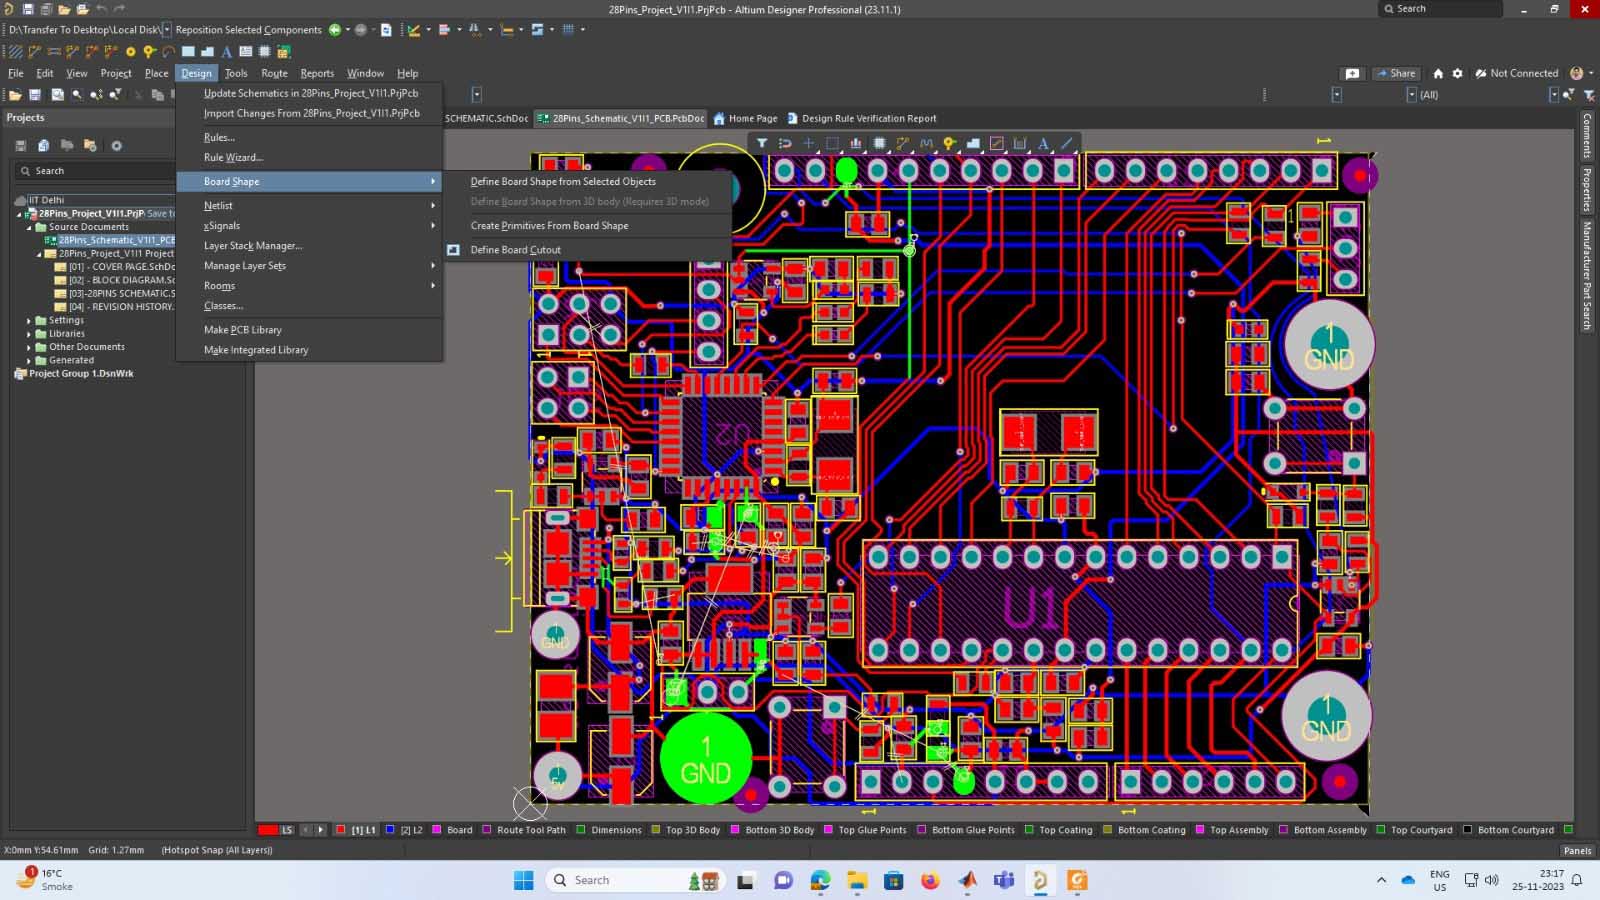Click the Place Pad icon in top toolbar

coord(130,52)
